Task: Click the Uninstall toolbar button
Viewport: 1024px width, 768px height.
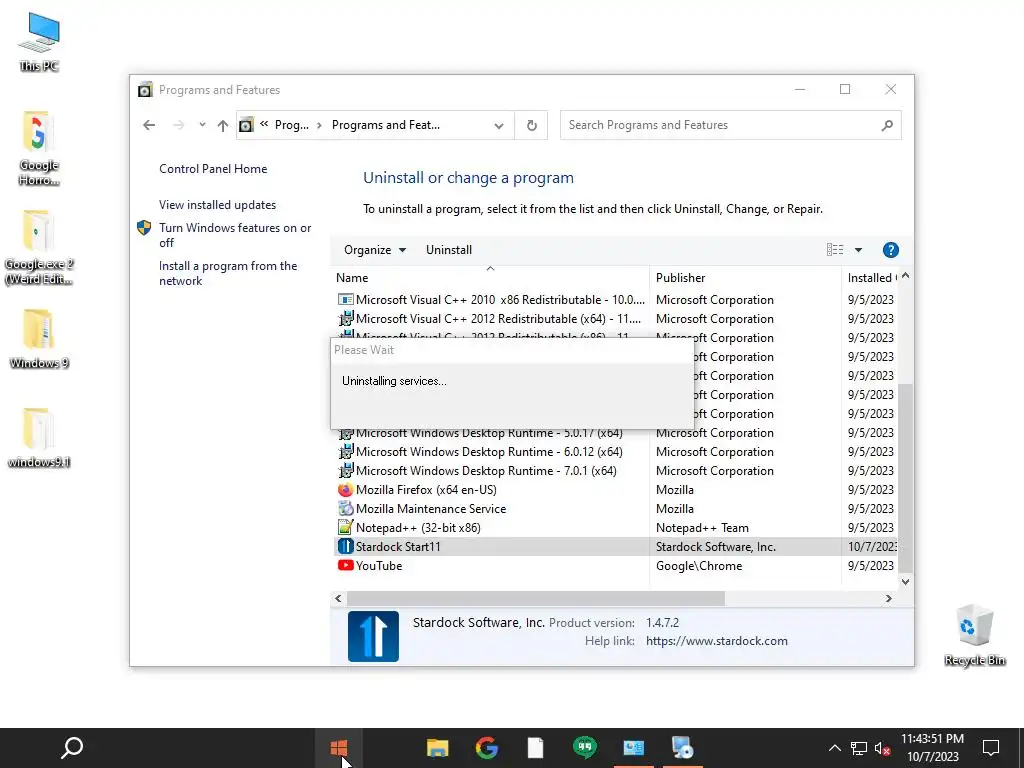Action: pyautogui.click(x=449, y=250)
